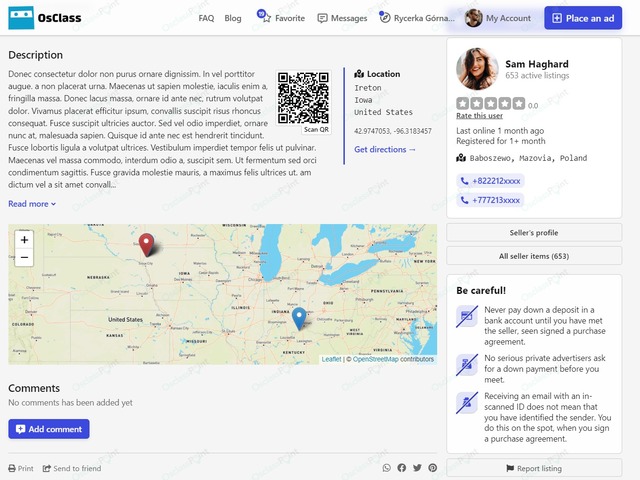640x480 pixels.
Task: Open the Rycerka Górna location selector
Action: (416, 18)
